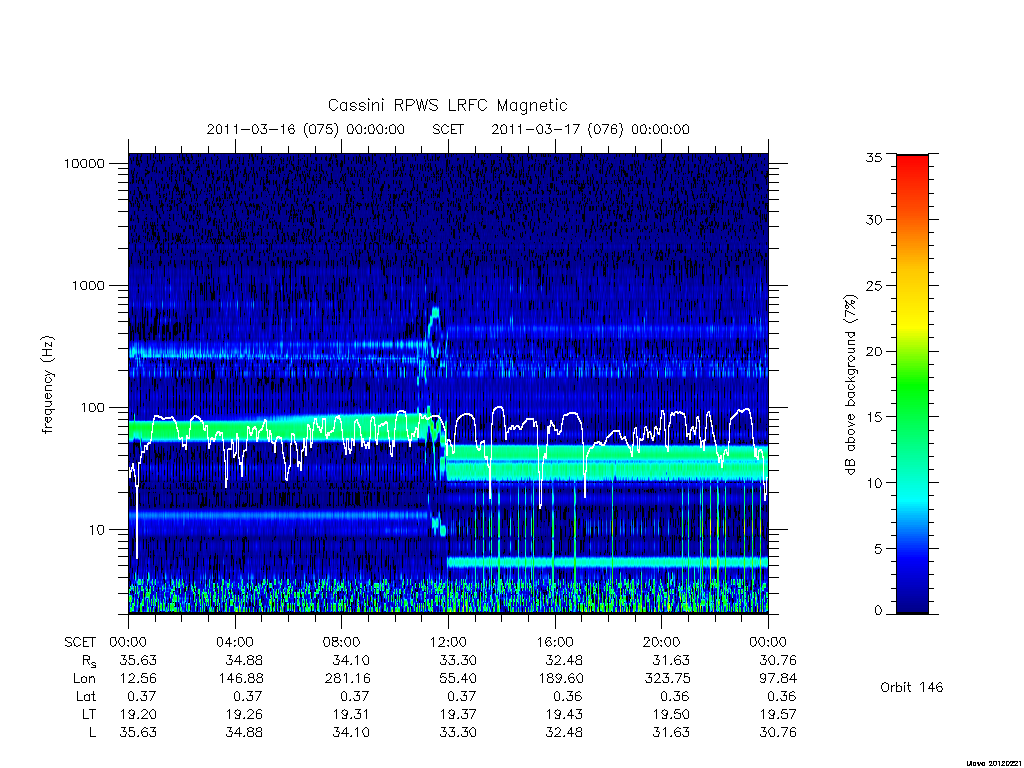Click the "15" color bar tick
The image size is (1024, 768).
coord(874,417)
